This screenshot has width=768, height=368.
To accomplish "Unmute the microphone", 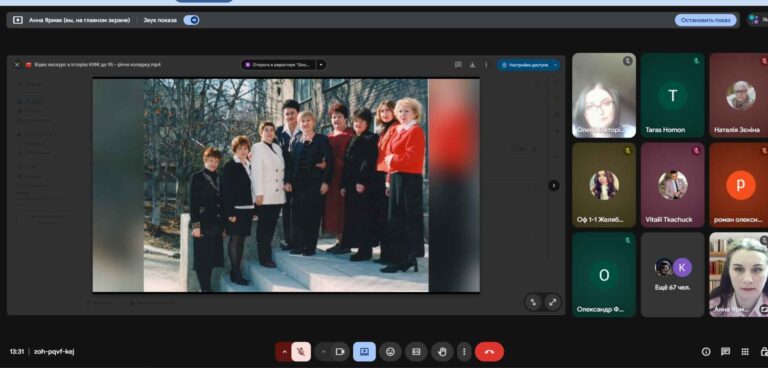I will click(301, 352).
